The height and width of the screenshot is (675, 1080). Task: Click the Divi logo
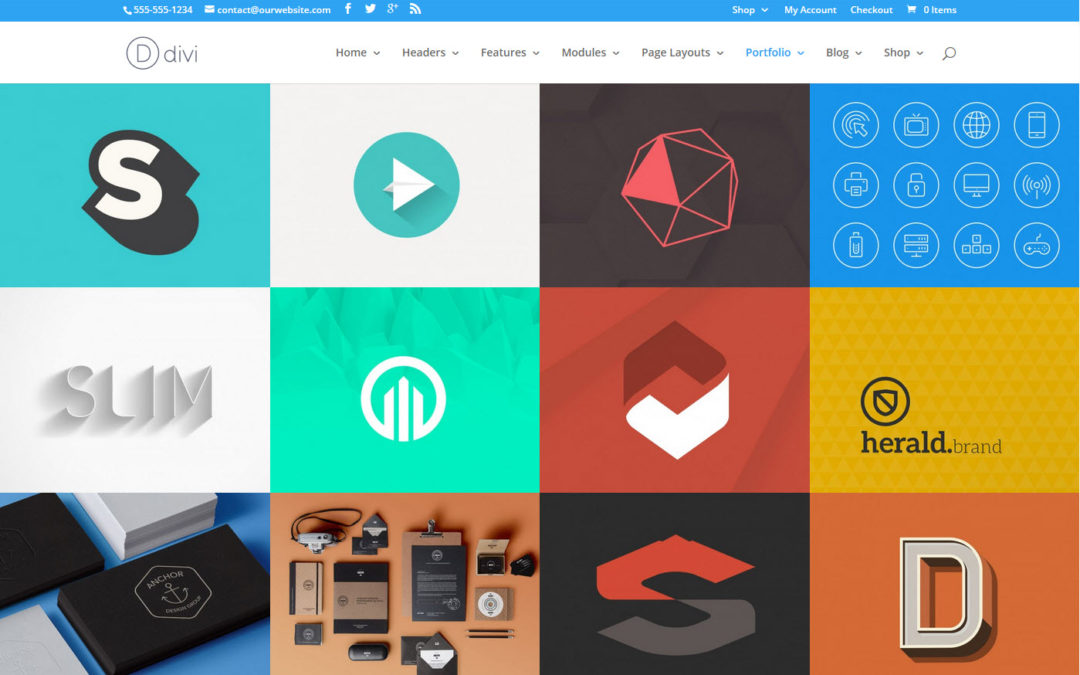click(x=162, y=53)
